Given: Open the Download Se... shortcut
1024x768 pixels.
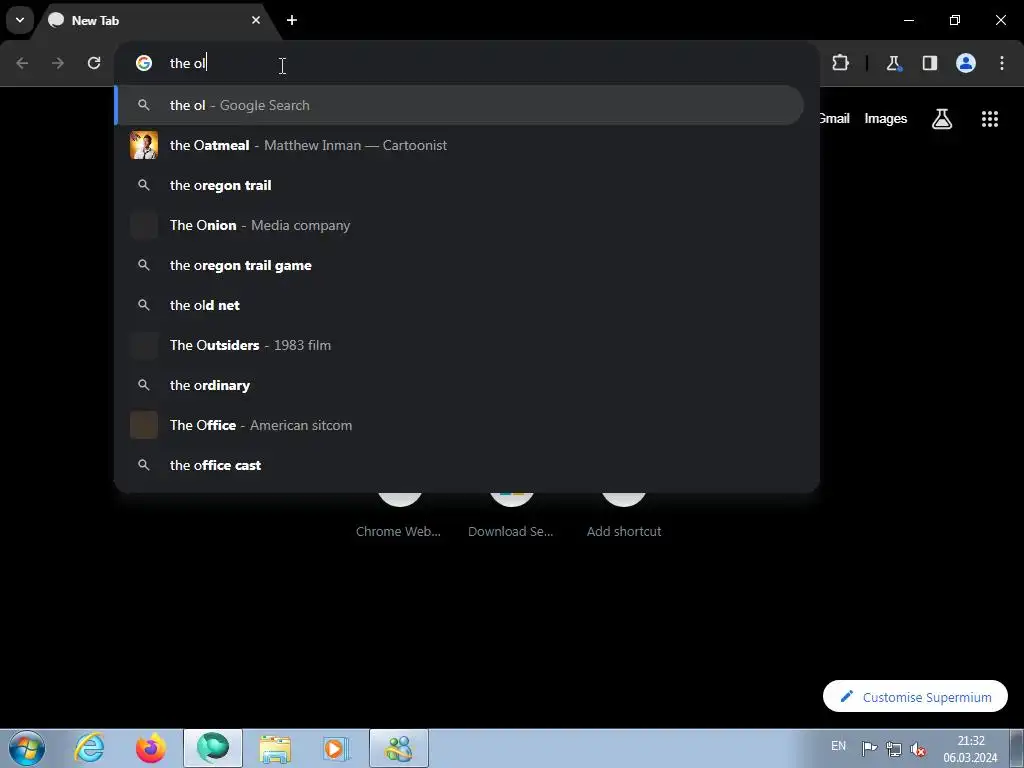Looking at the screenshot, I should 511,516.
